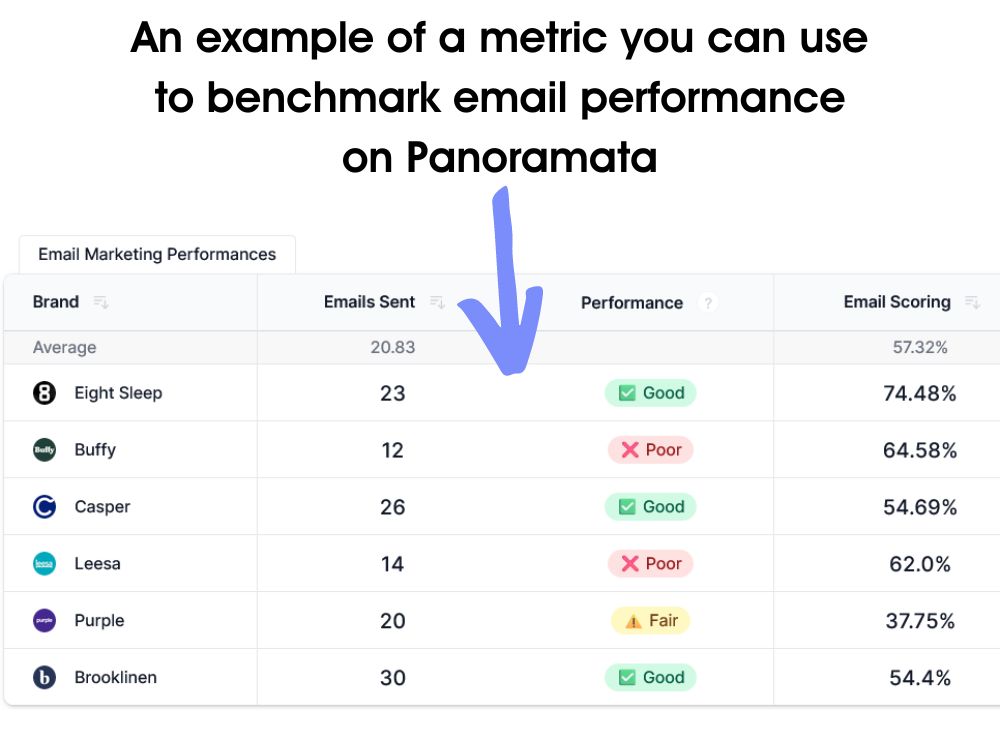Click Buffy's Poor performance badge
The width and height of the screenshot is (1000, 750).
point(650,450)
